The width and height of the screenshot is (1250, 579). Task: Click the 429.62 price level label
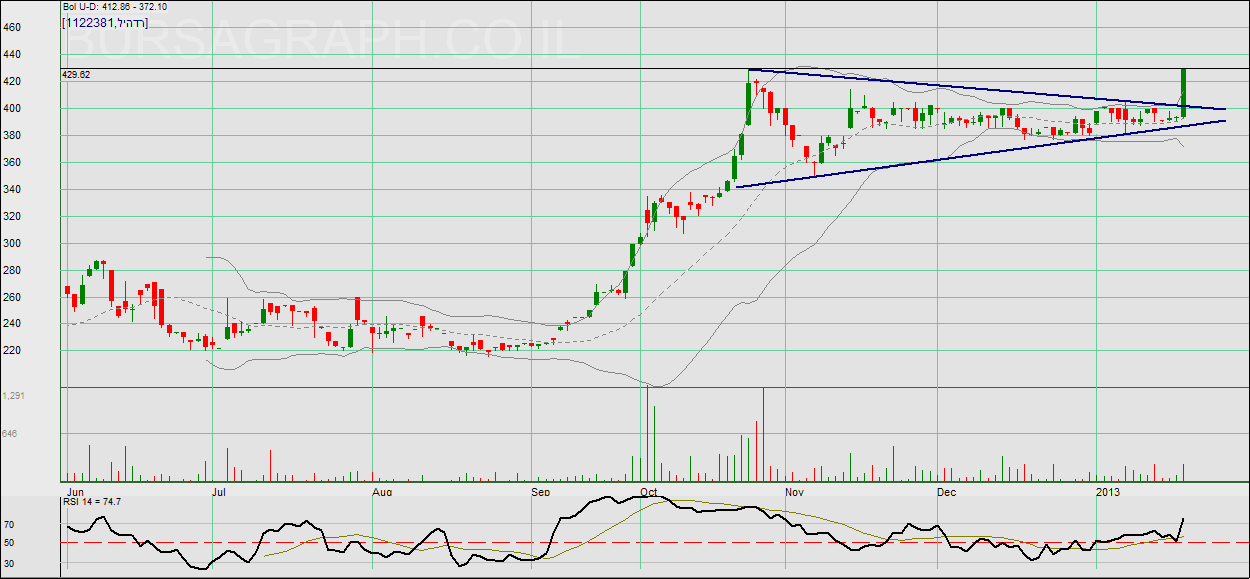pyautogui.click(x=76, y=74)
